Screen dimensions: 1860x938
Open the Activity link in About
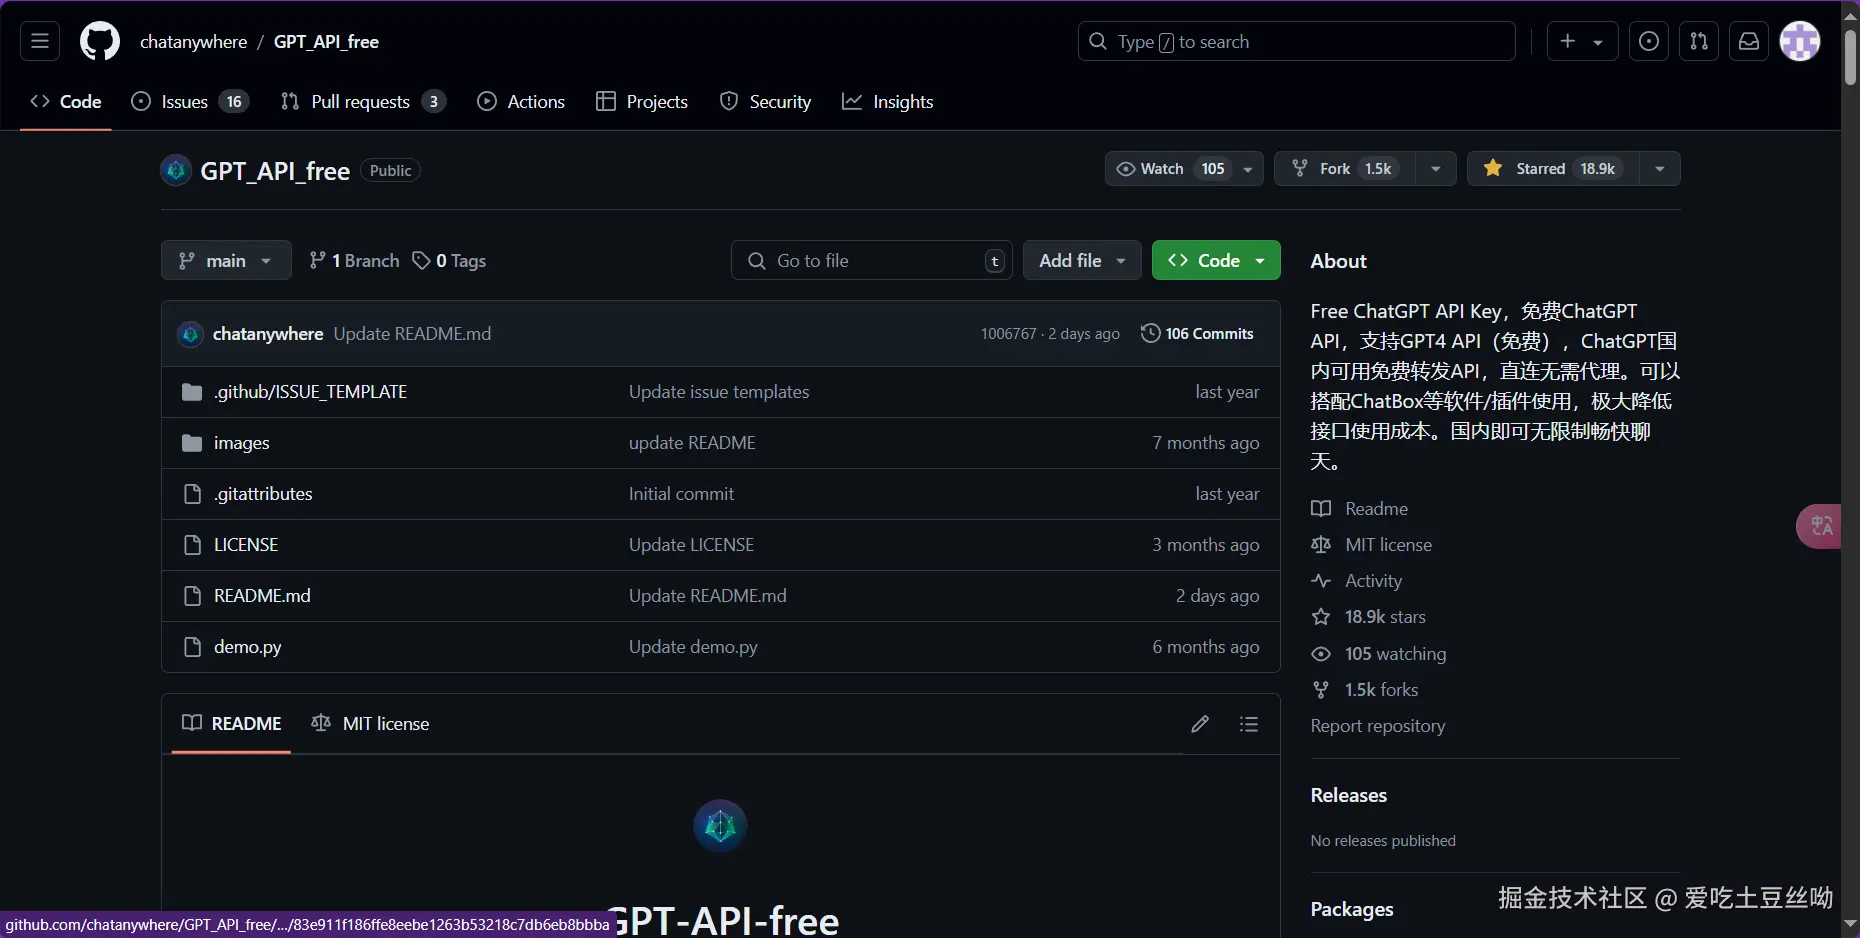[1357, 581]
